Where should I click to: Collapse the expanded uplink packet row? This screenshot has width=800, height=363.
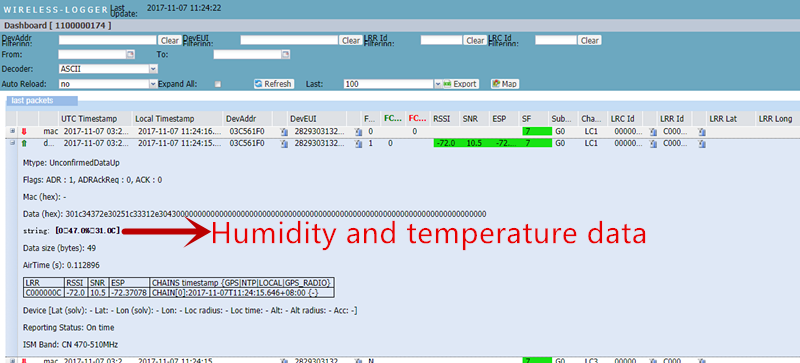point(12,143)
